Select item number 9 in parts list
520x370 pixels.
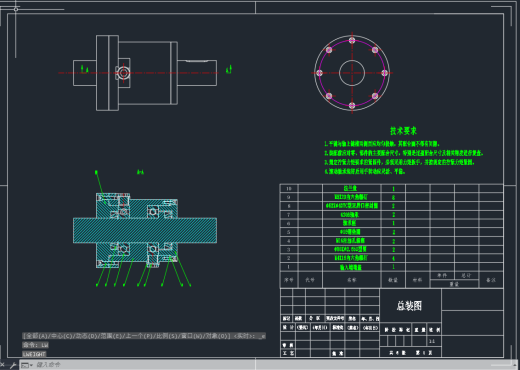289,197
